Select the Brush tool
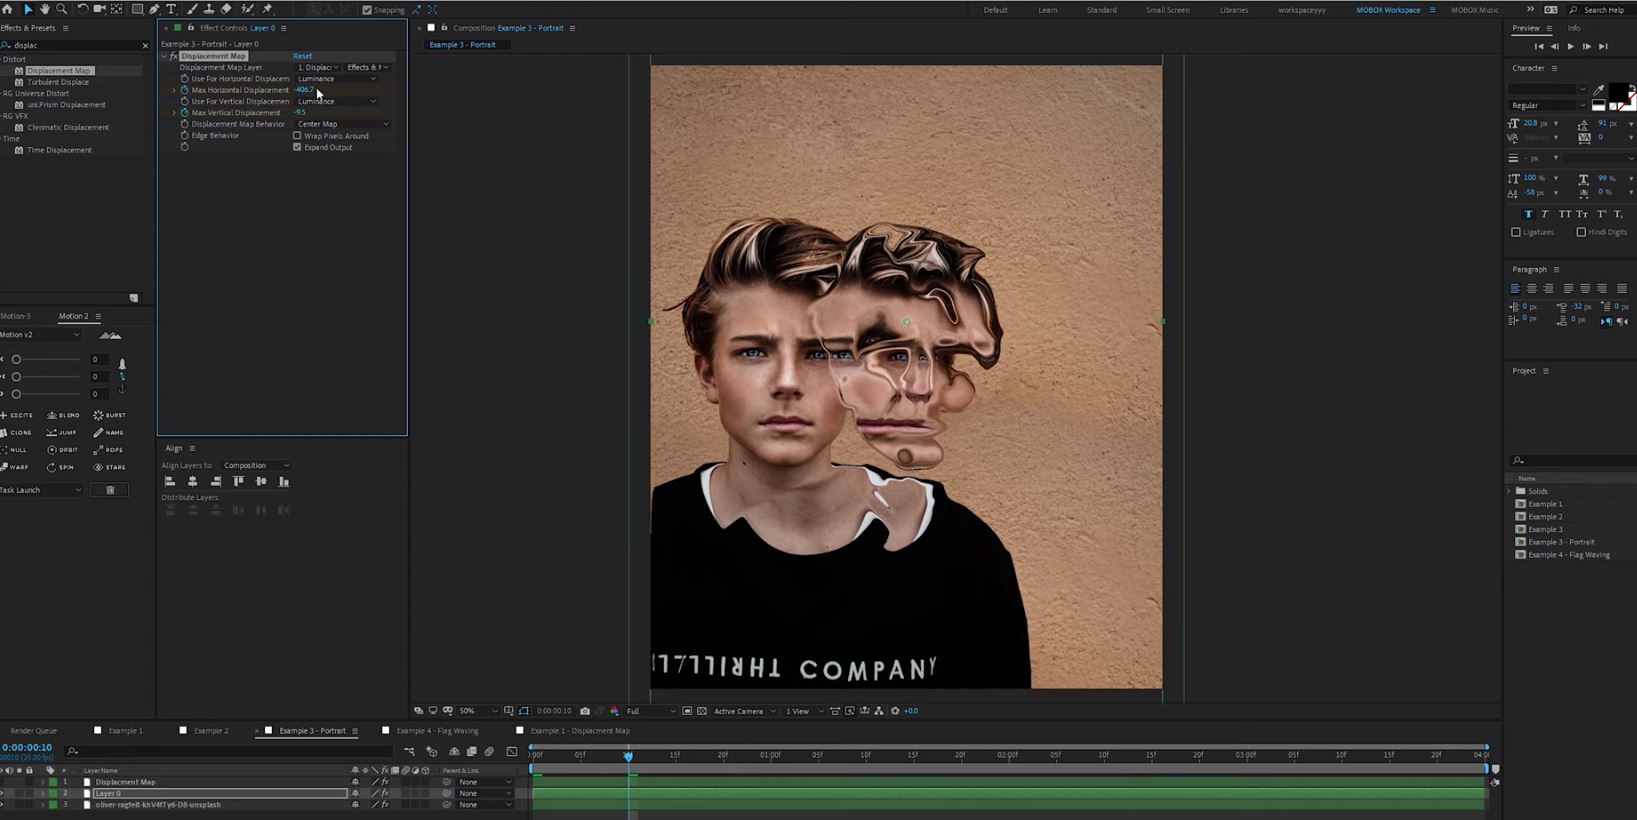 pos(192,9)
